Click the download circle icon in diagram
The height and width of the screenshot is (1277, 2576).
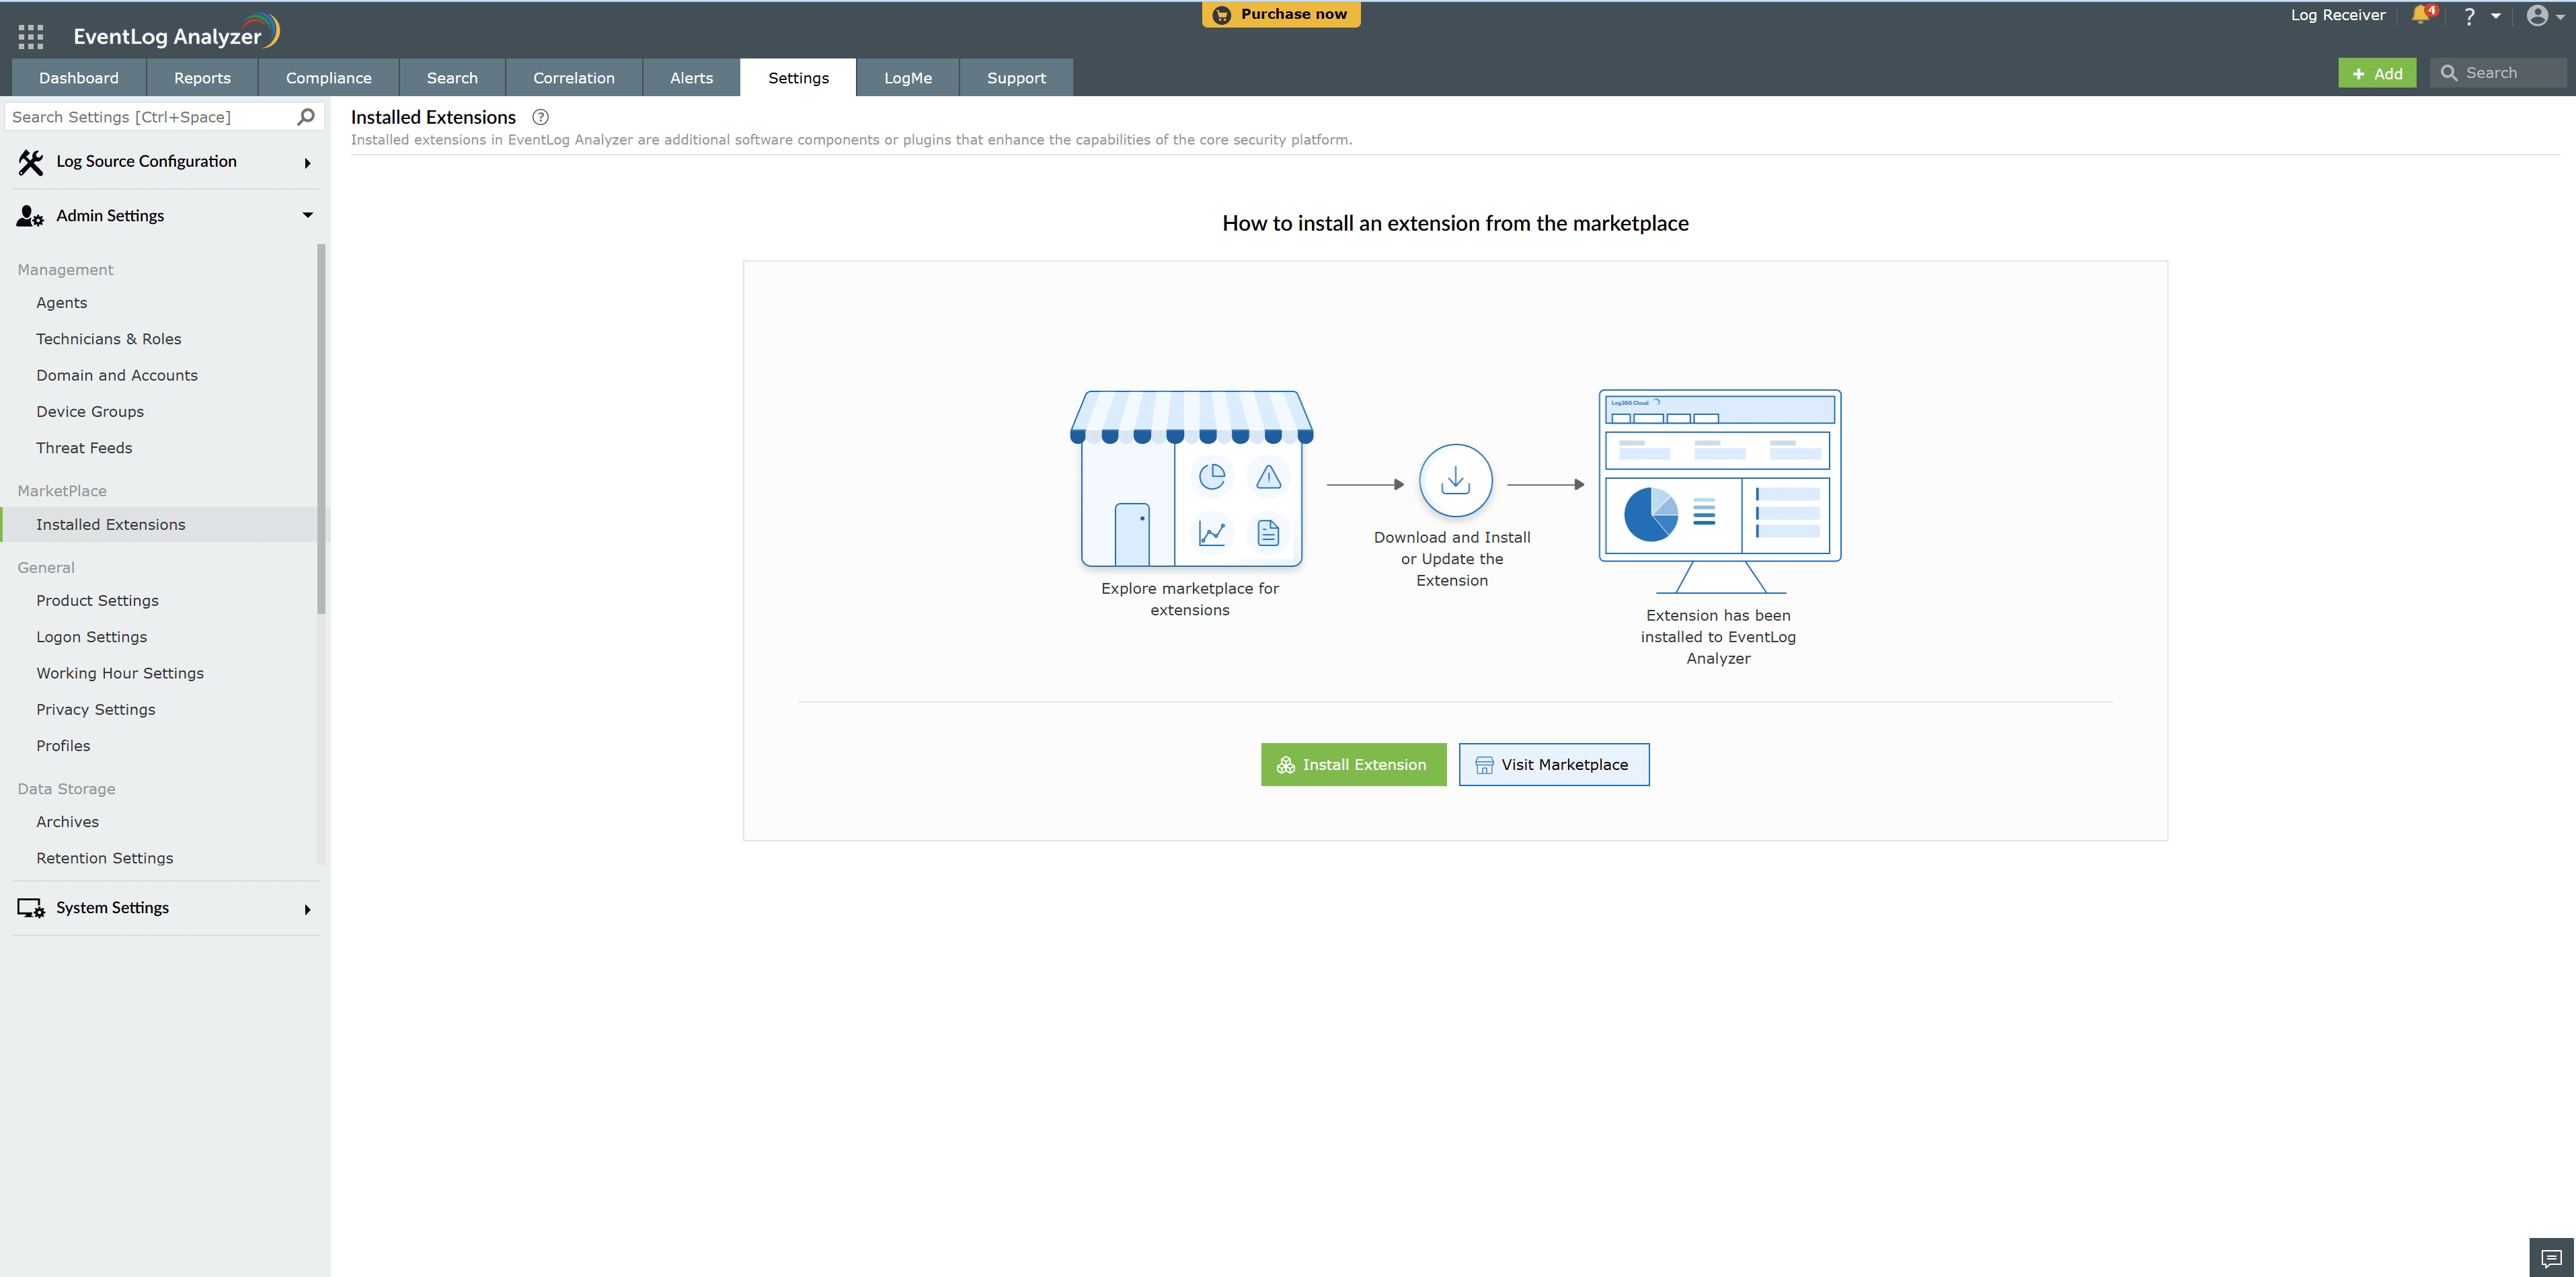[x=1455, y=481]
